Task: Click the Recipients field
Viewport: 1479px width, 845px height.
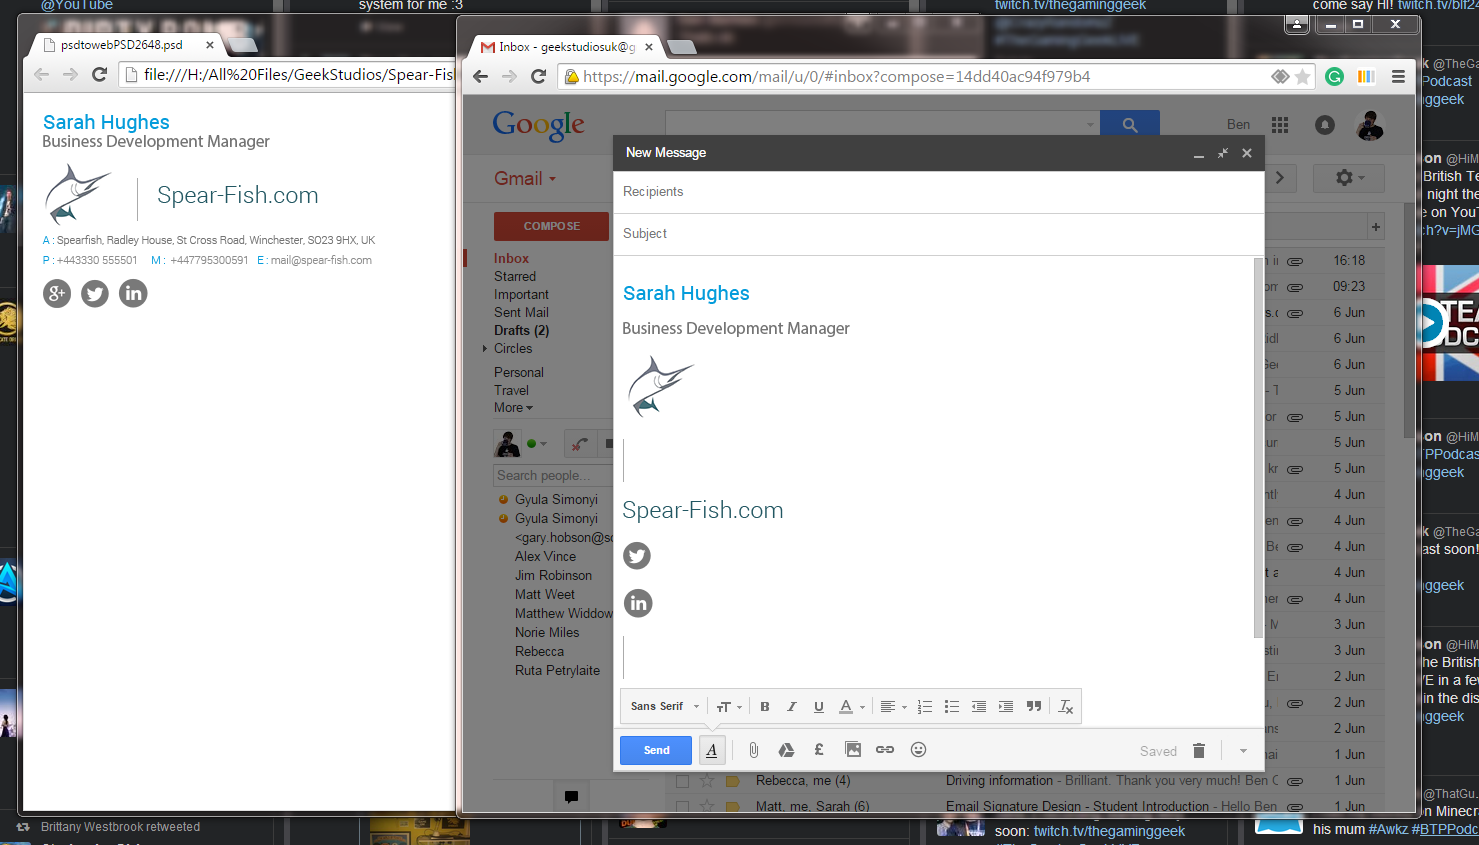Action: pyautogui.click(x=938, y=192)
